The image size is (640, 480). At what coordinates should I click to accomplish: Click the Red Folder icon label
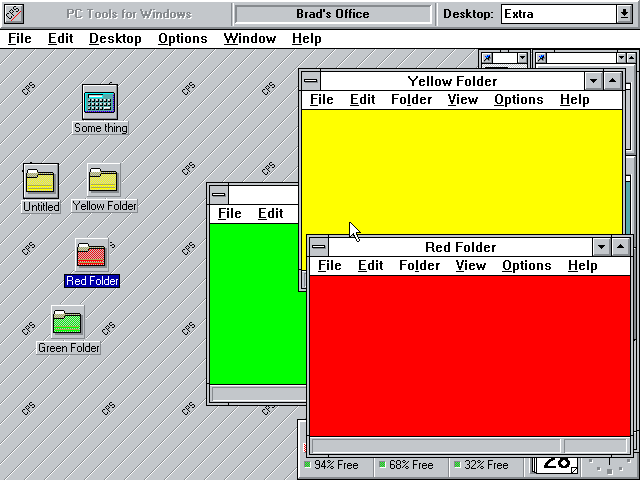tap(92, 281)
